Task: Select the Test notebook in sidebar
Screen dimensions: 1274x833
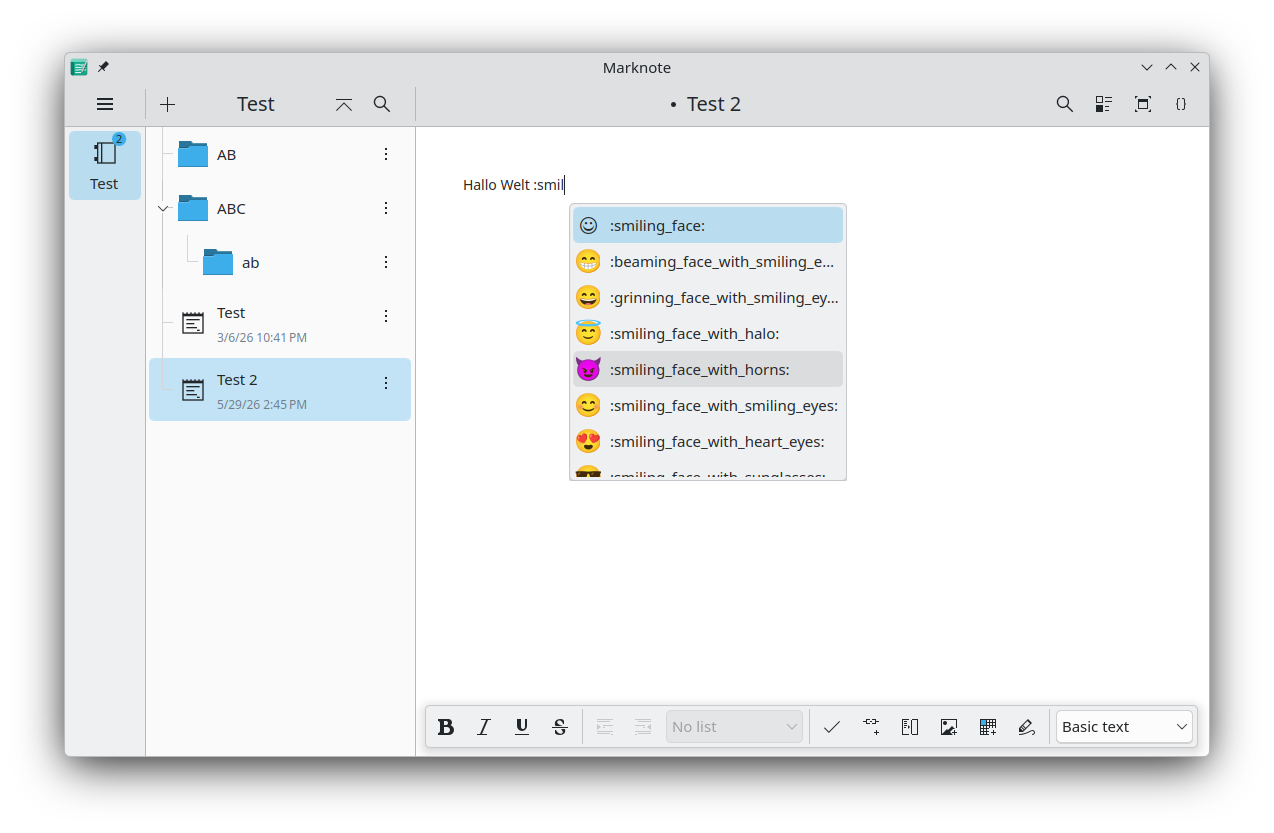Action: [x=105, y=165]
